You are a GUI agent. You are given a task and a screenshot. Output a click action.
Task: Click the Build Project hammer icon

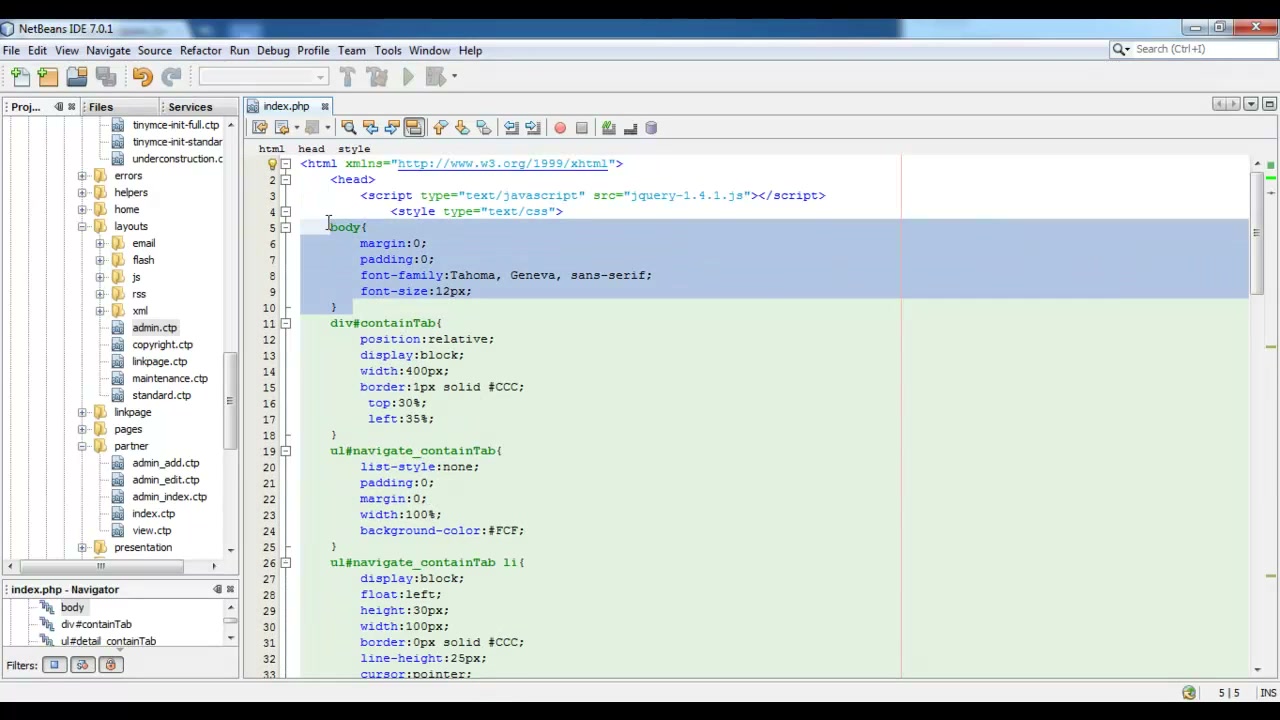click(x=347, y=76)
